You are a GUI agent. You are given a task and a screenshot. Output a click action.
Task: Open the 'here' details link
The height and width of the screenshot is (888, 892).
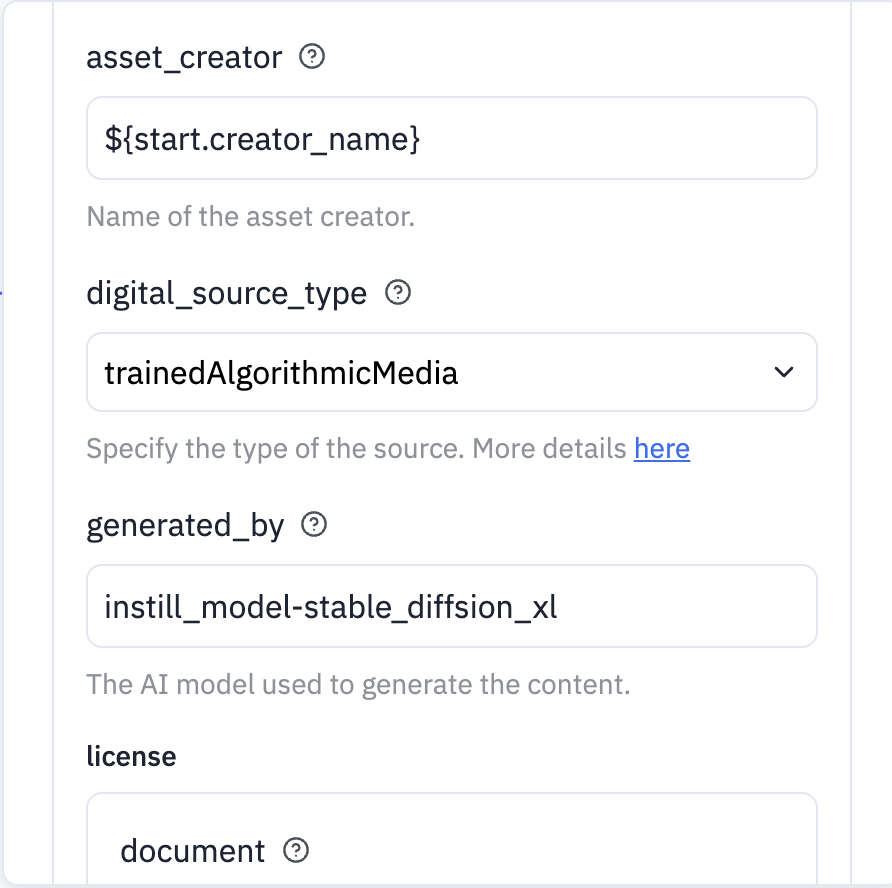pyautogui.click(x=661, y=449)
